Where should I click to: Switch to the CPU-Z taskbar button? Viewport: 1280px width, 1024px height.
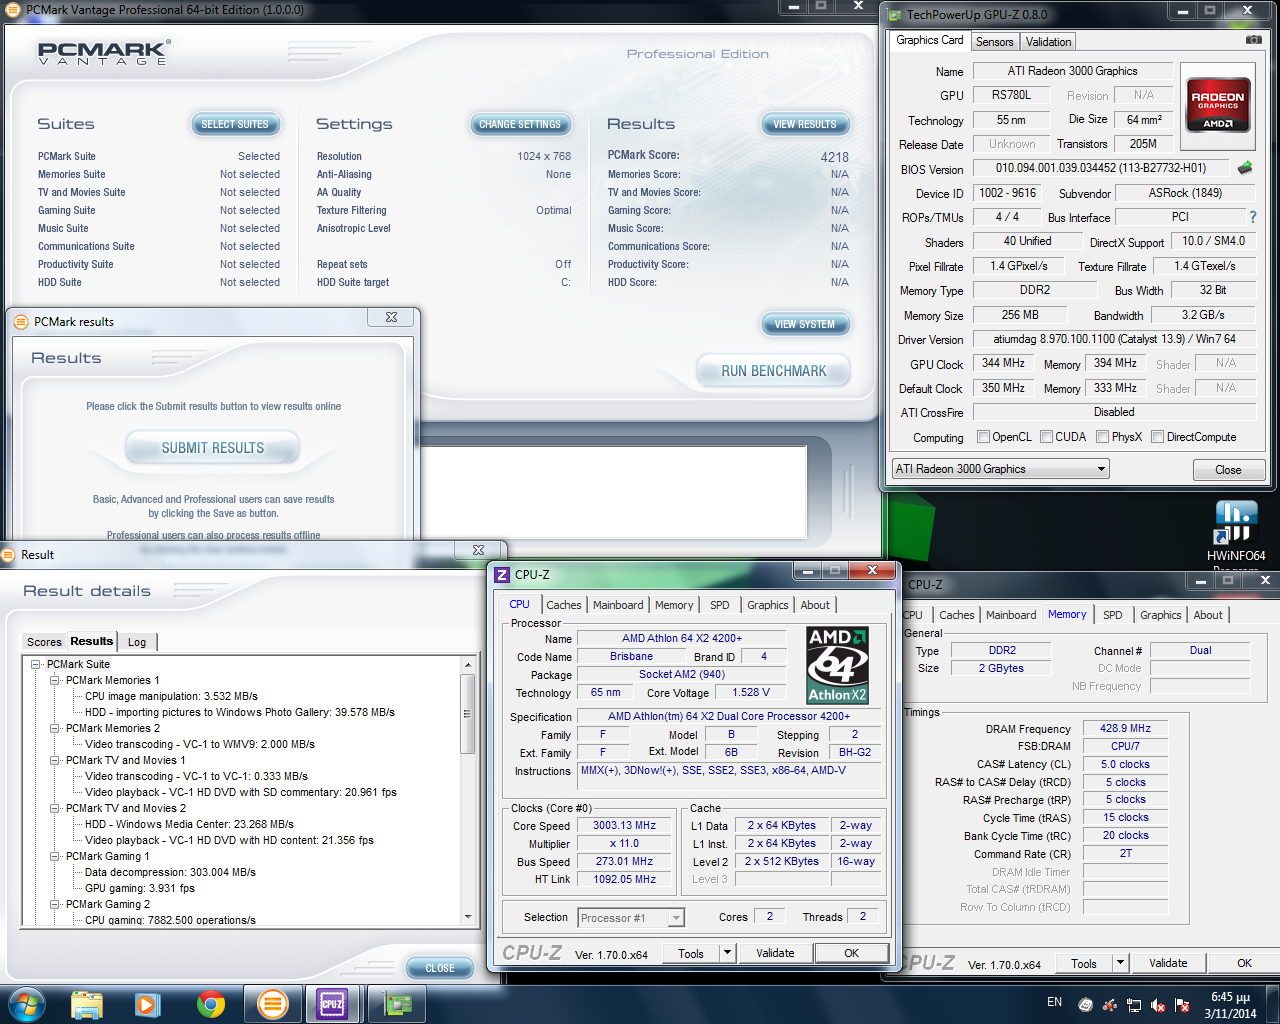(x=332, y=1004)
